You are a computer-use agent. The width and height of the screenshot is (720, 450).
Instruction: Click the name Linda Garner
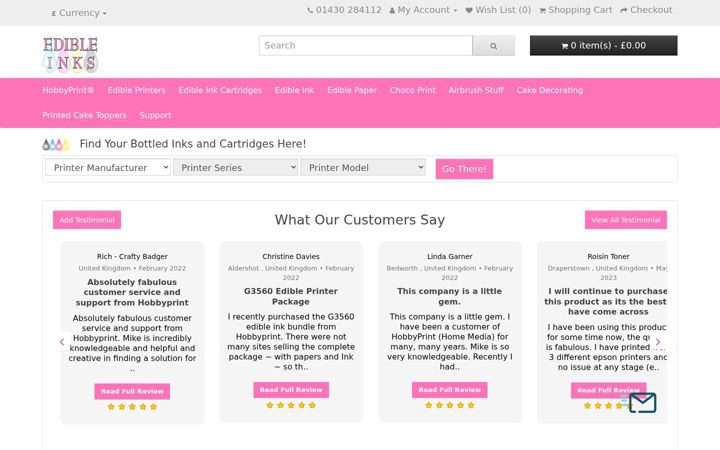pyautogui.click(x=450, y=257)
